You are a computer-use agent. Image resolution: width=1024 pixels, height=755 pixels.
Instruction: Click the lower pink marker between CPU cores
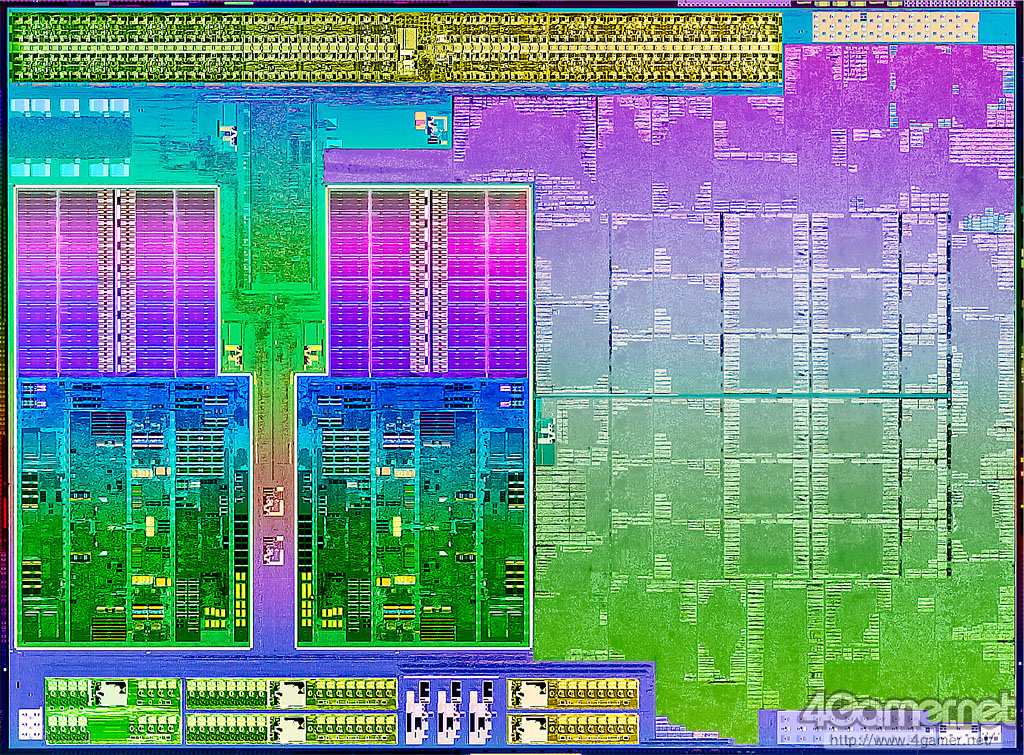[x=272, y=548]
